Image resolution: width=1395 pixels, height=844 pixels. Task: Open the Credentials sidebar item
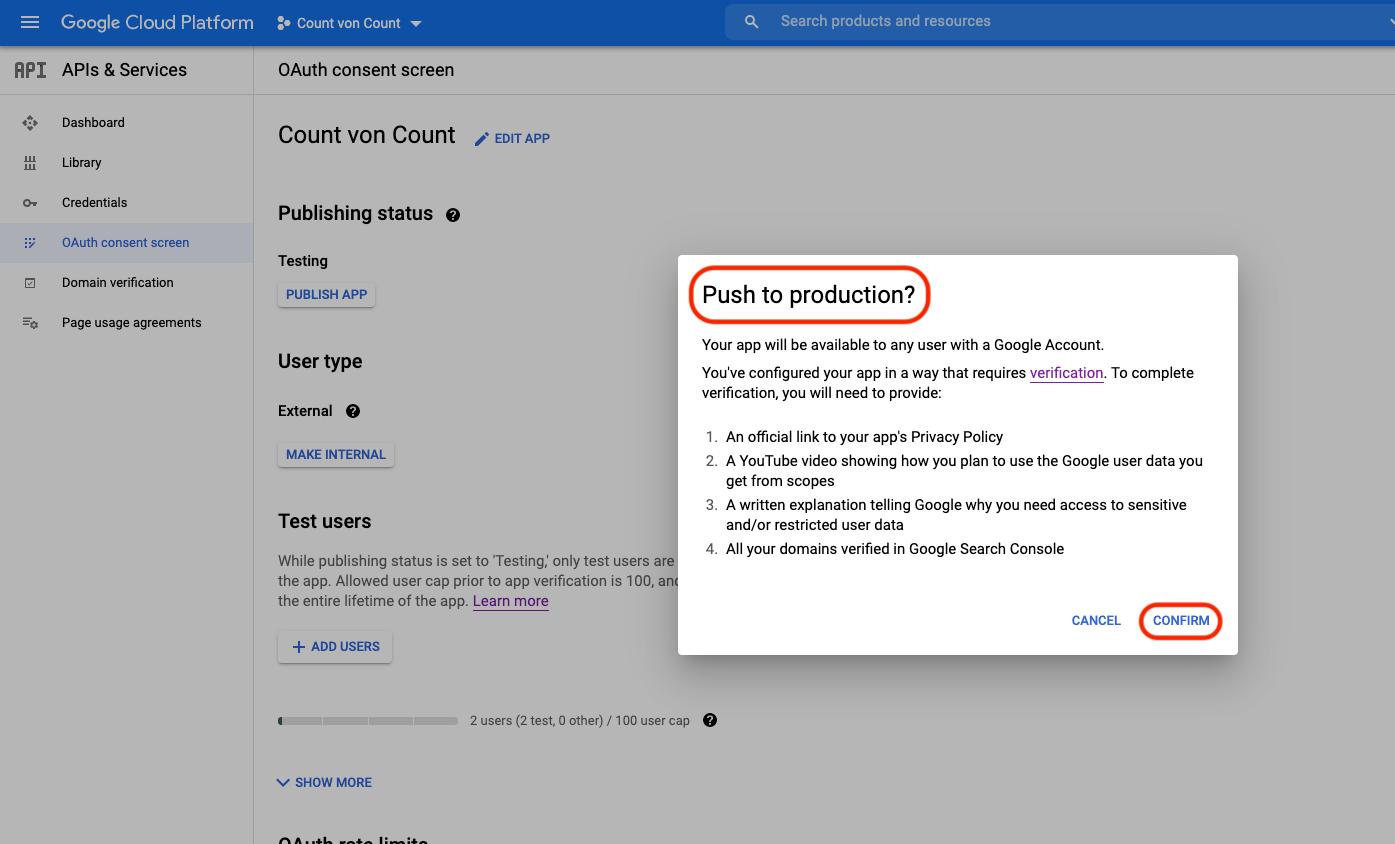point(94,203)
